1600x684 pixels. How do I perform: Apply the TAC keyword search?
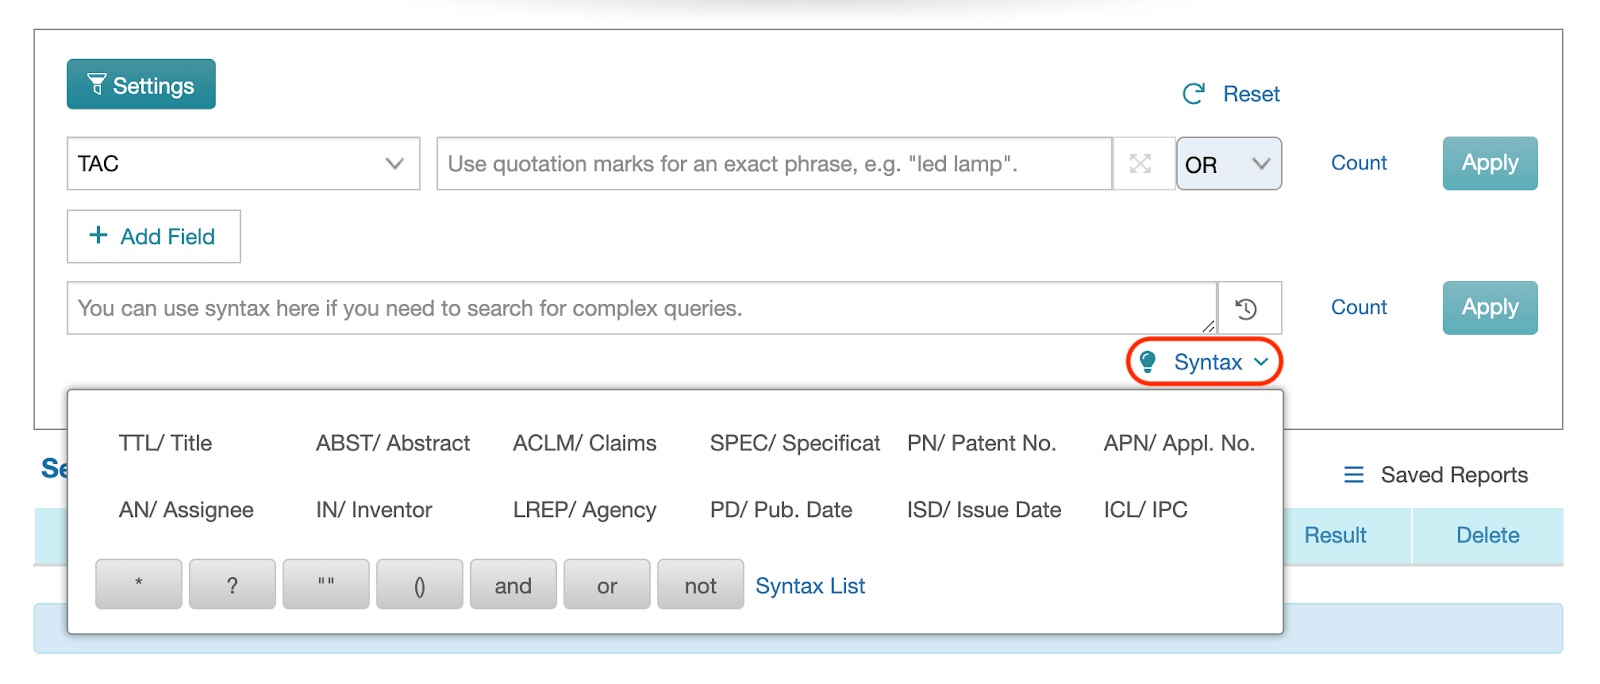pyautogui.click(x=1490, y=163)
